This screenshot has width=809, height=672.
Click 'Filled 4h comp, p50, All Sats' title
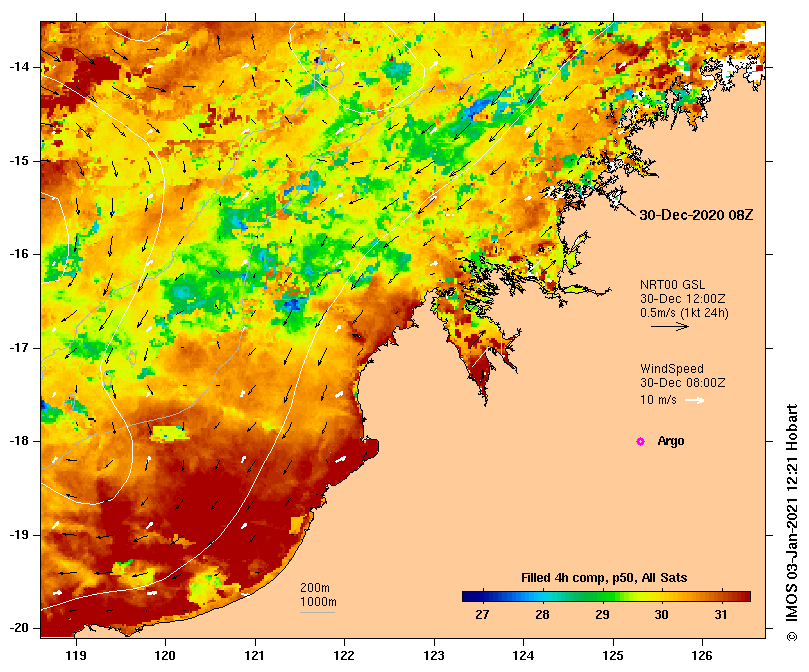click(604, 578)
